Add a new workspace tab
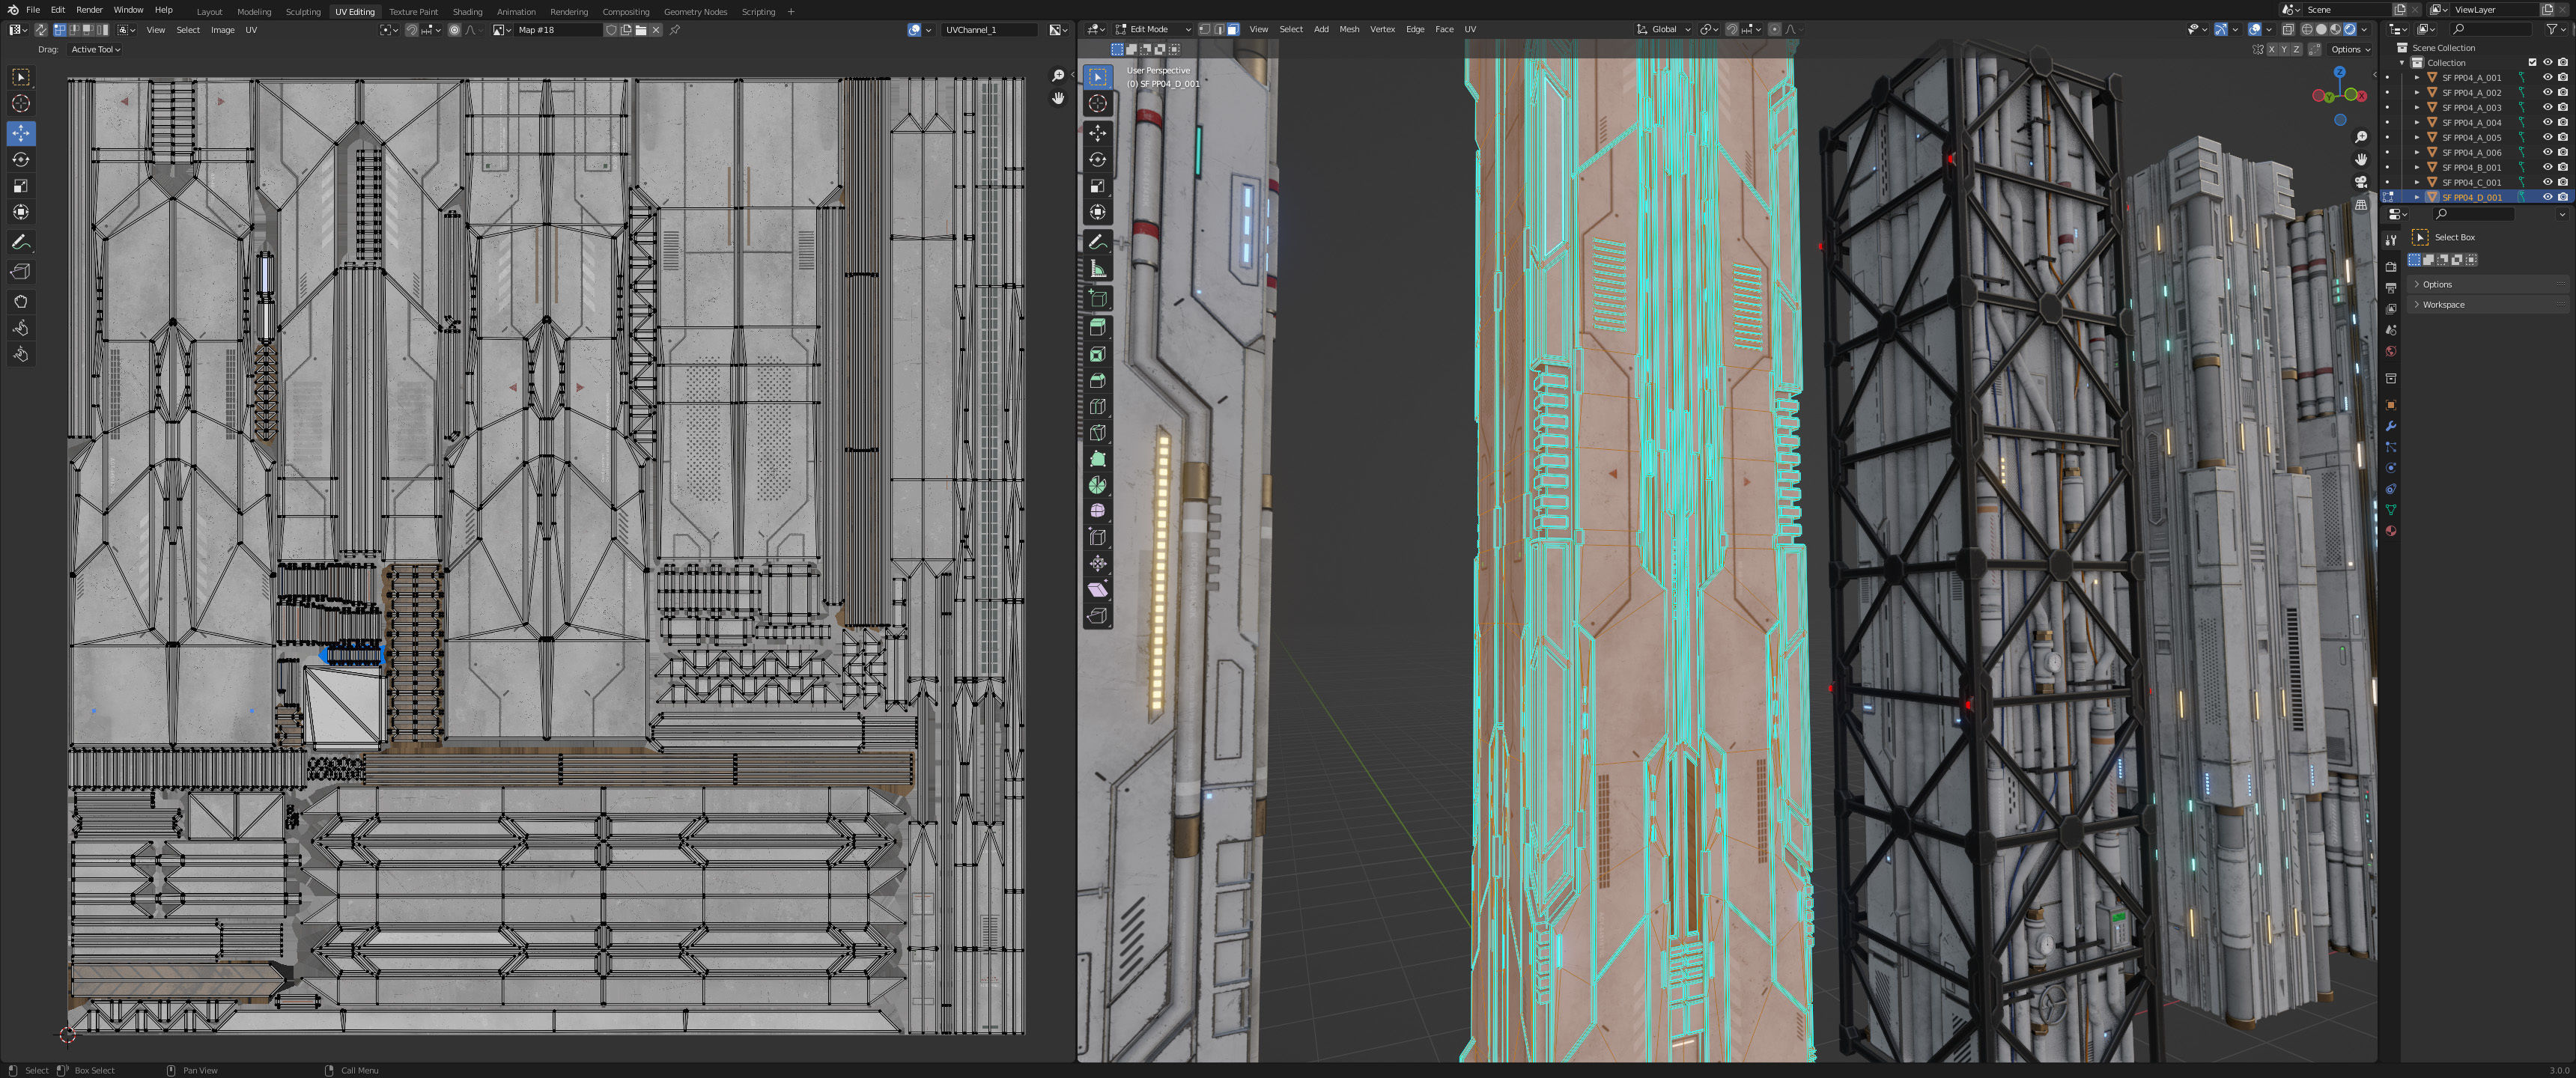Viewport: 2576px width, 1078px height. click(x=791, y=11)
